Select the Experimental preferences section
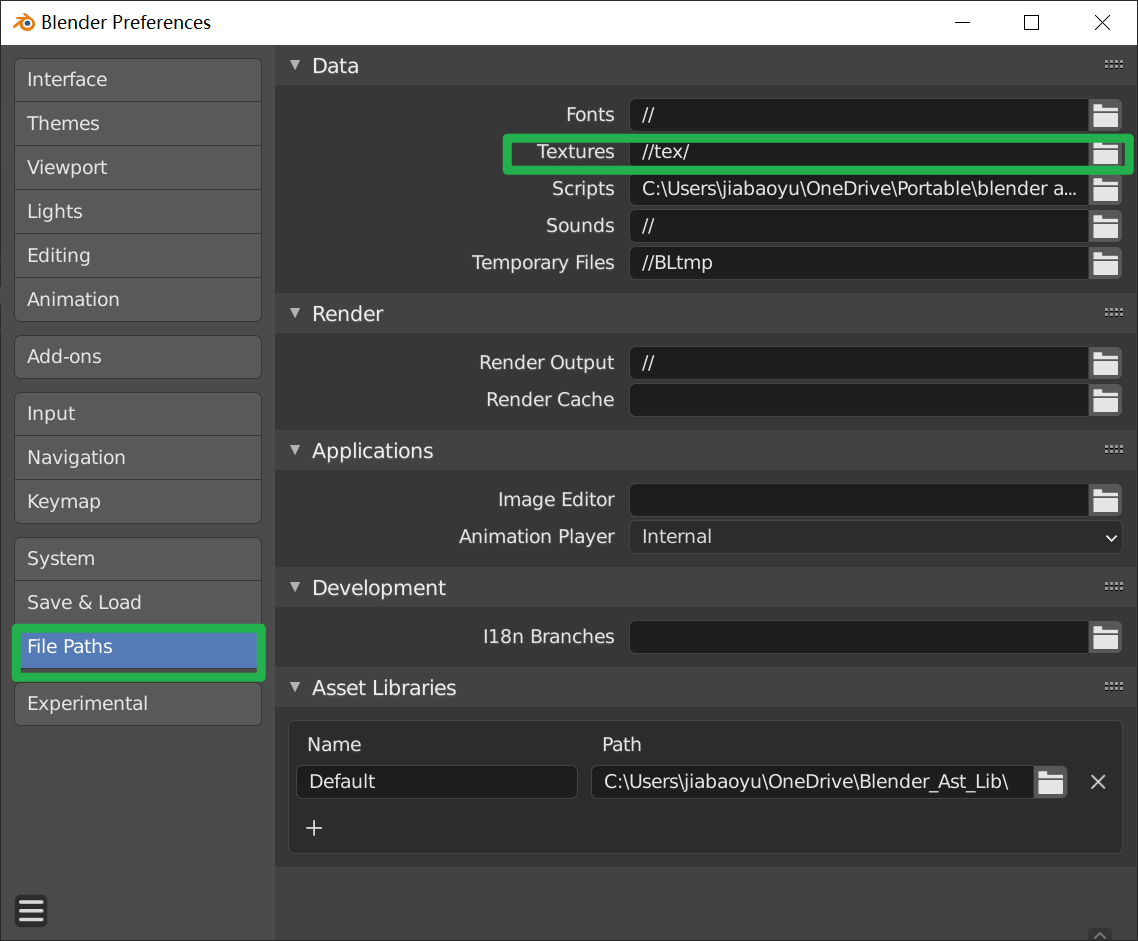This screenshot has width=1138, height=941. (138, 704)
